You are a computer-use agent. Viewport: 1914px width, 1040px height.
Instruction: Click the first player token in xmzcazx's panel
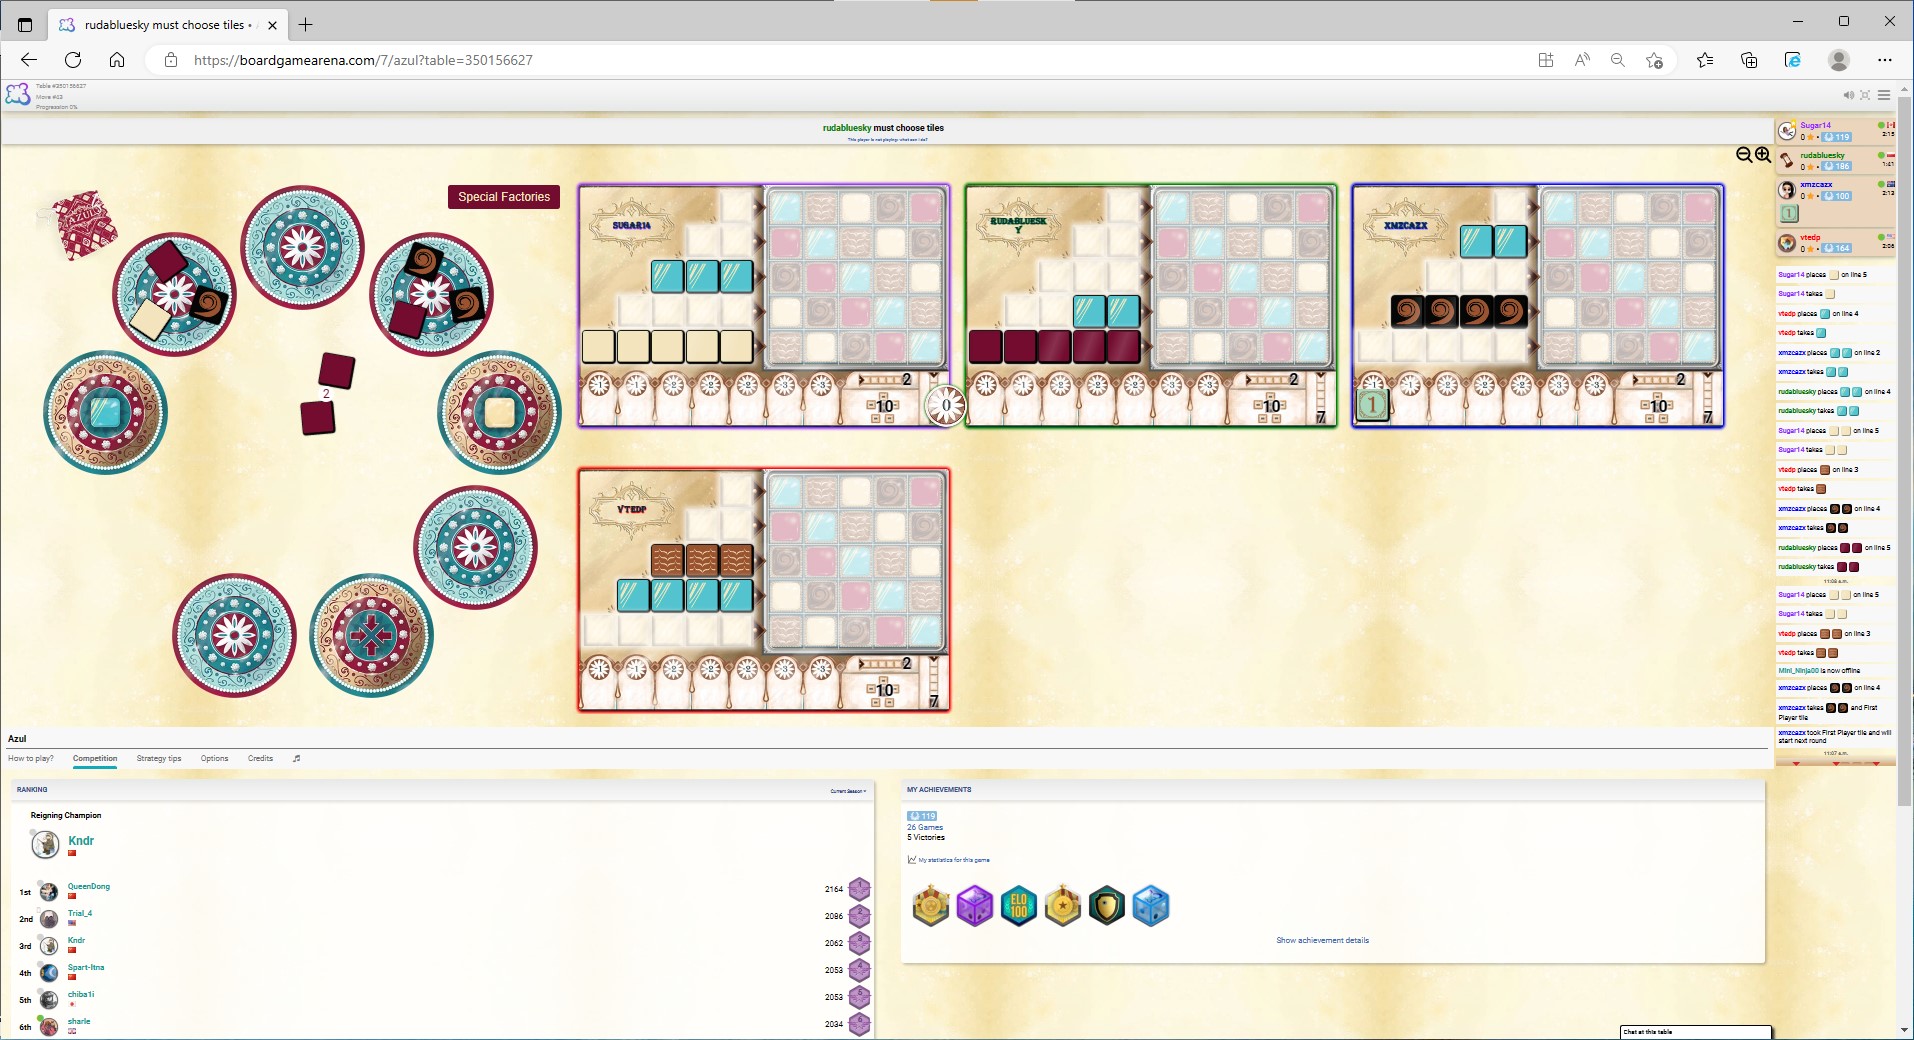coord(1789,213)
